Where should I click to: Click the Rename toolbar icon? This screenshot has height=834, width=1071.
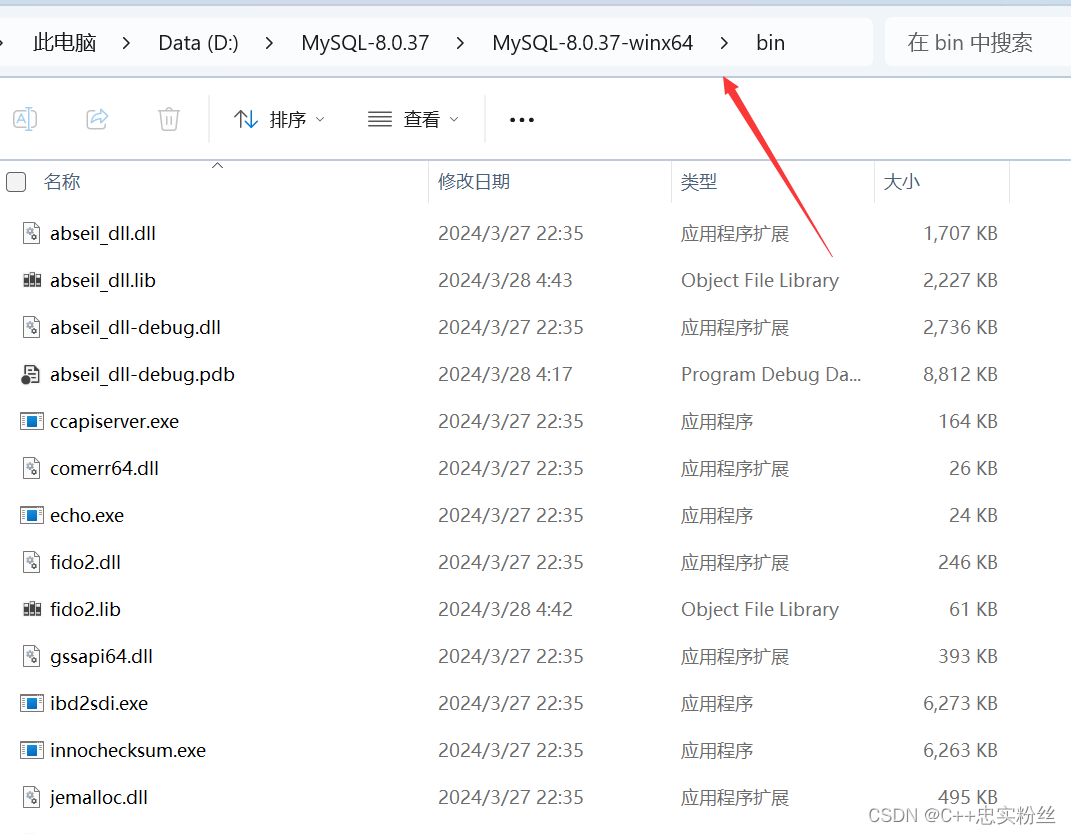point(25,119)
